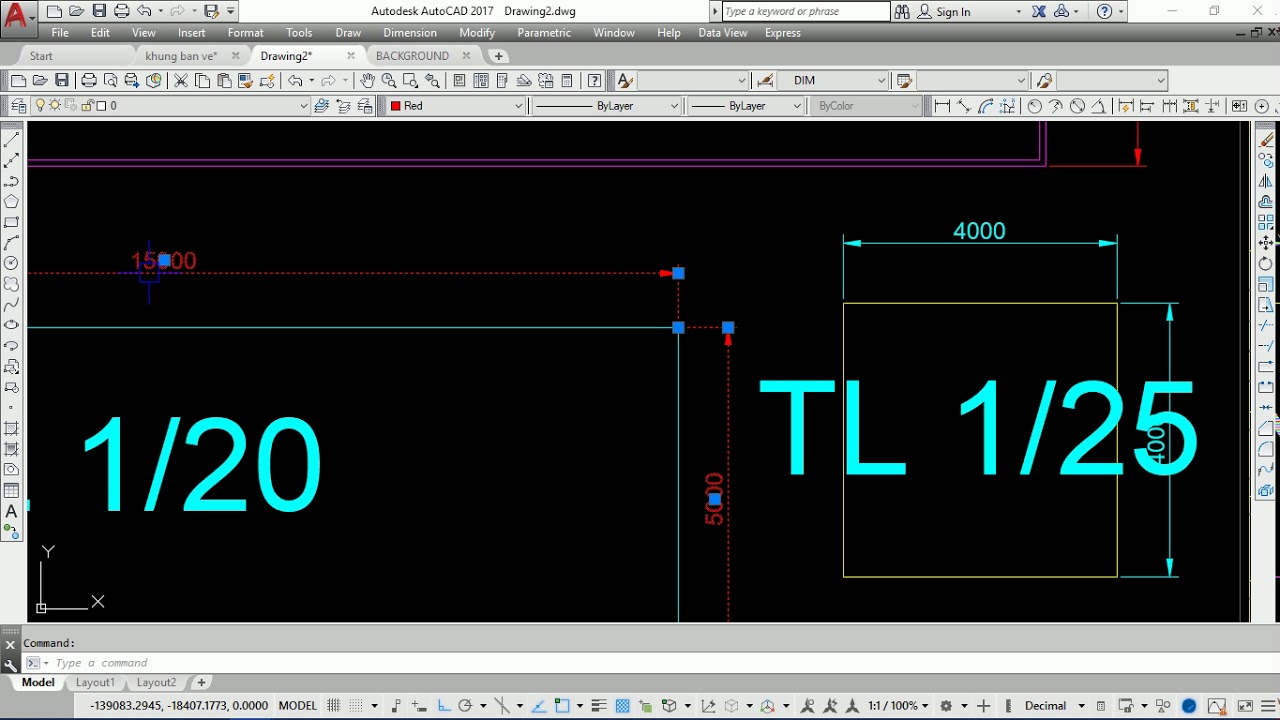Click the Radius dimension icon
Viewport: 1280px width, 720px height.
tap(1035, 105)
